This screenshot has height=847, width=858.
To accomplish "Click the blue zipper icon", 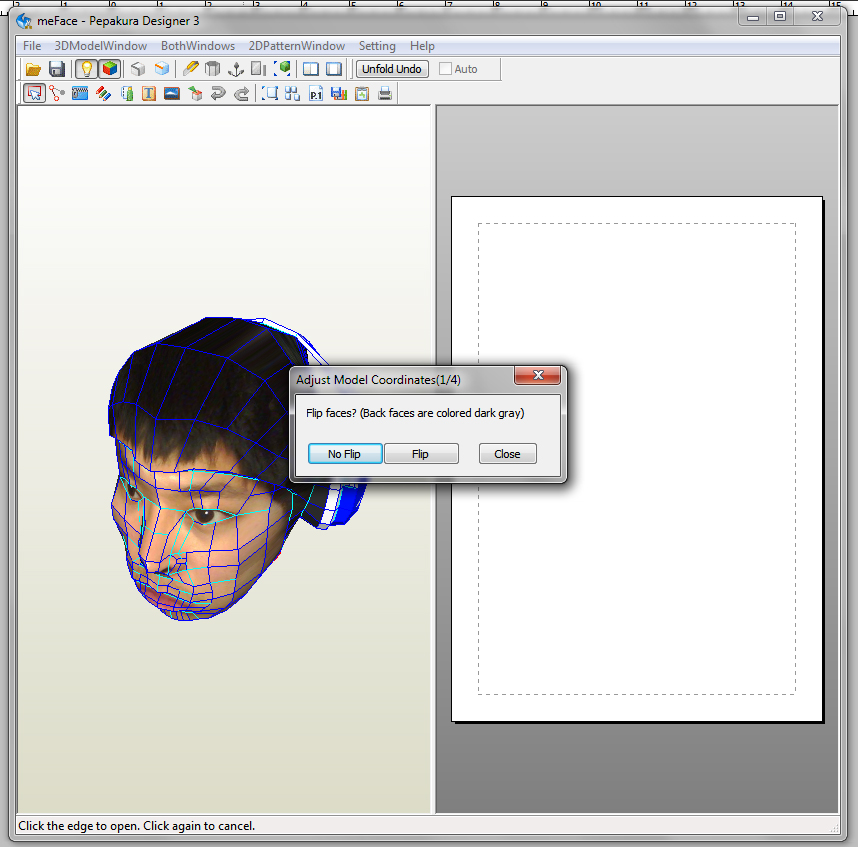I will [80, 94].
